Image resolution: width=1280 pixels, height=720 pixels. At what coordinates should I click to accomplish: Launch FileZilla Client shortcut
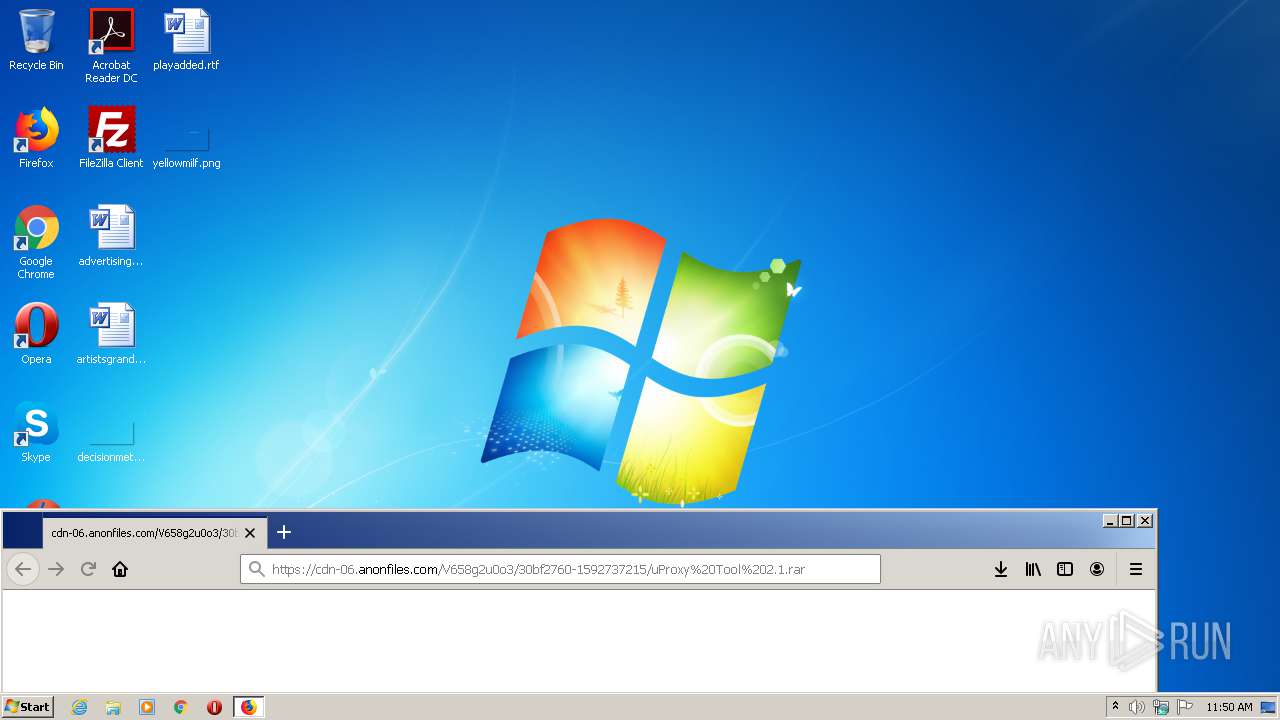tap(111, 138)
